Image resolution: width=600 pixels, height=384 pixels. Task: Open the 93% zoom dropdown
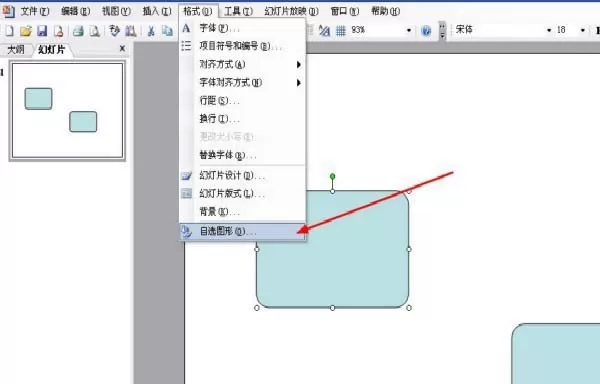(x=409, y=30)
